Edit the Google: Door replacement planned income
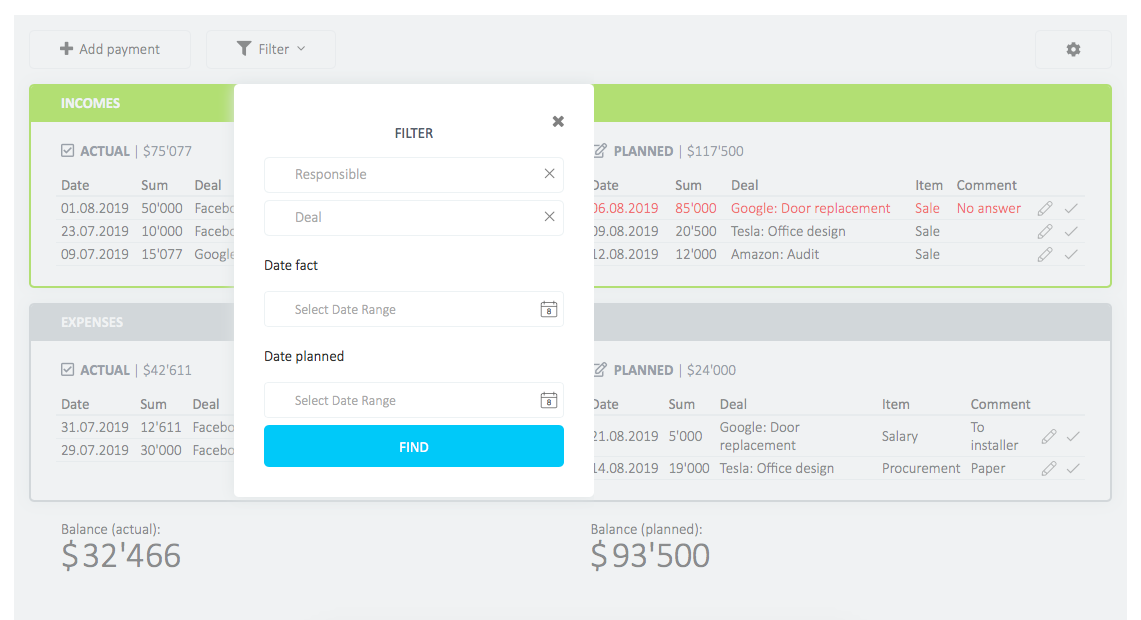Viewport: 1141px width, 620px height. pos(1045,209)
